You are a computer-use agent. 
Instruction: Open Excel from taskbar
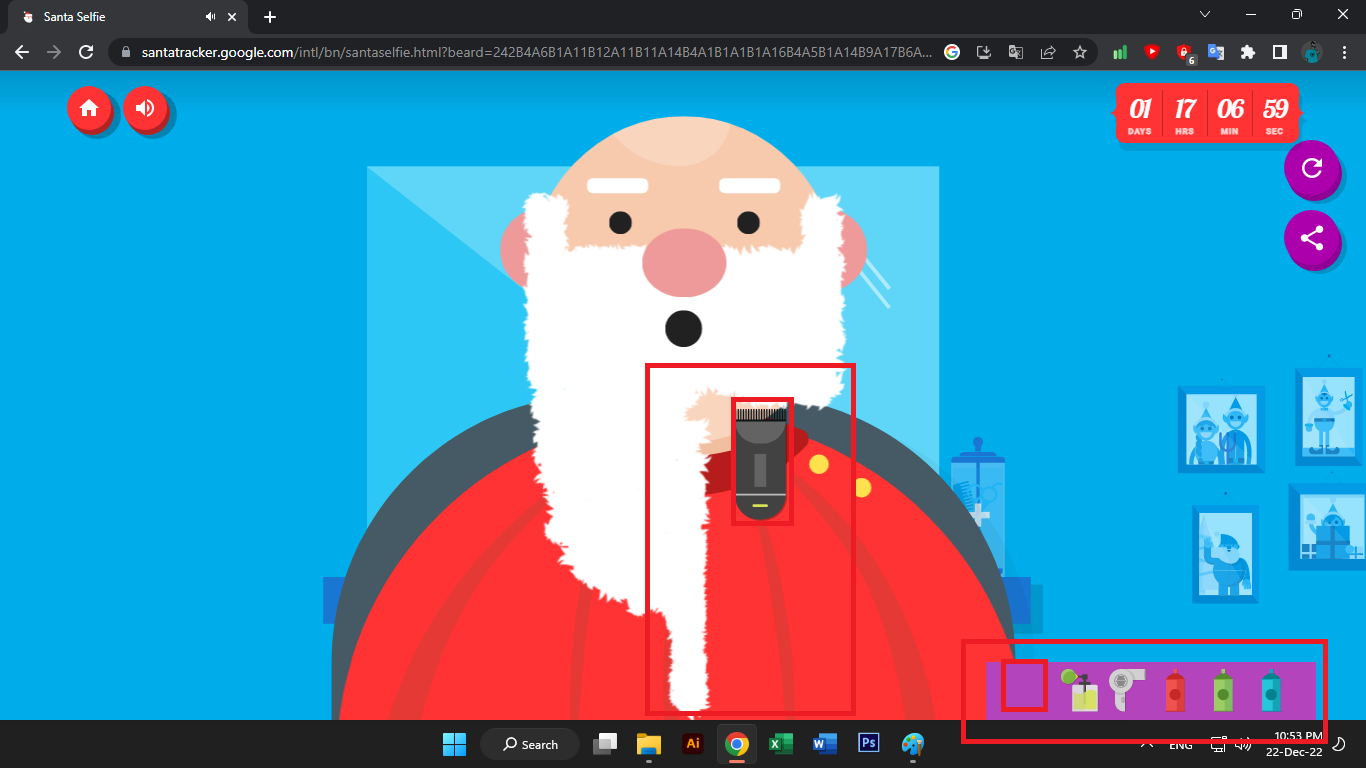pyautogui.click(x=781, y=744)
